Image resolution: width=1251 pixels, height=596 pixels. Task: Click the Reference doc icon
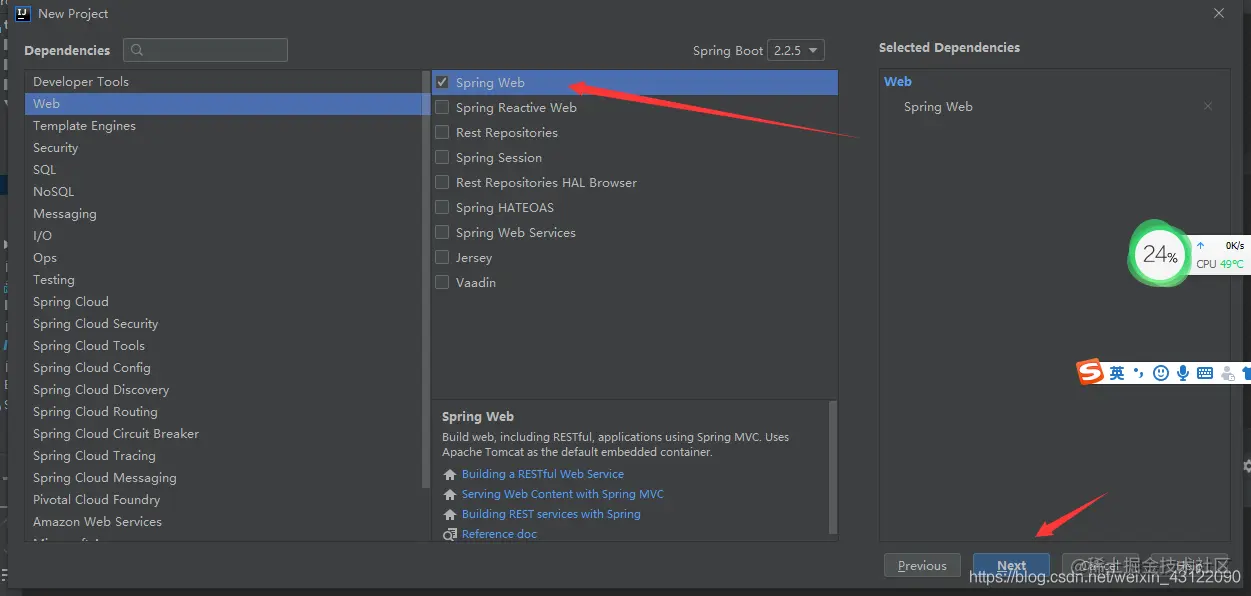pyautogui.click(x=450, y=535)
